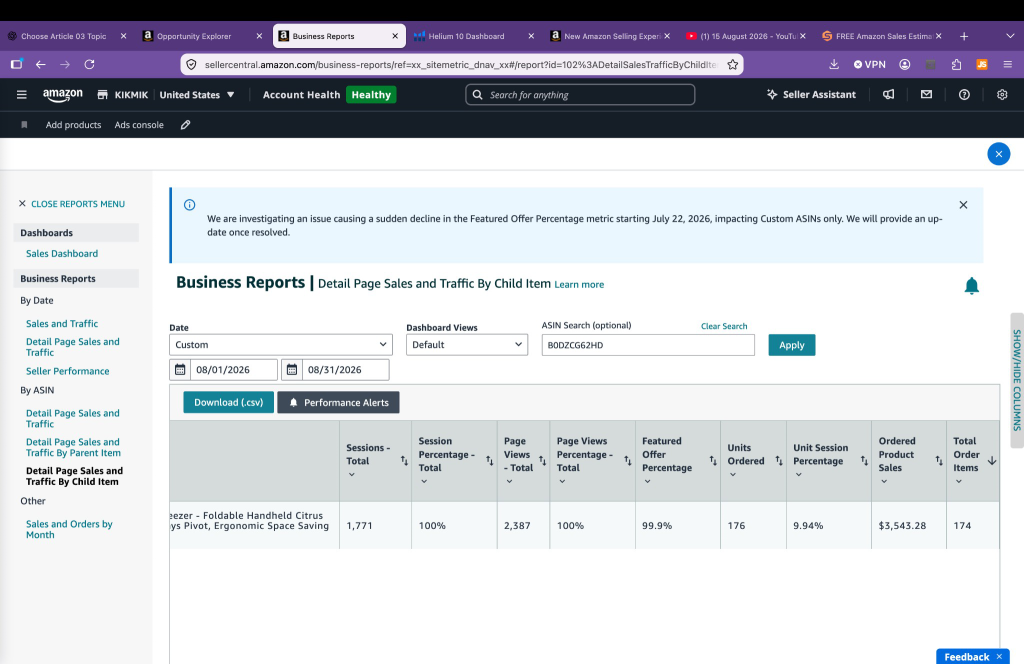Click the VPN button in browser toolbar
The width and height of the screenshot is (1024, 664).
coord(869,64)
